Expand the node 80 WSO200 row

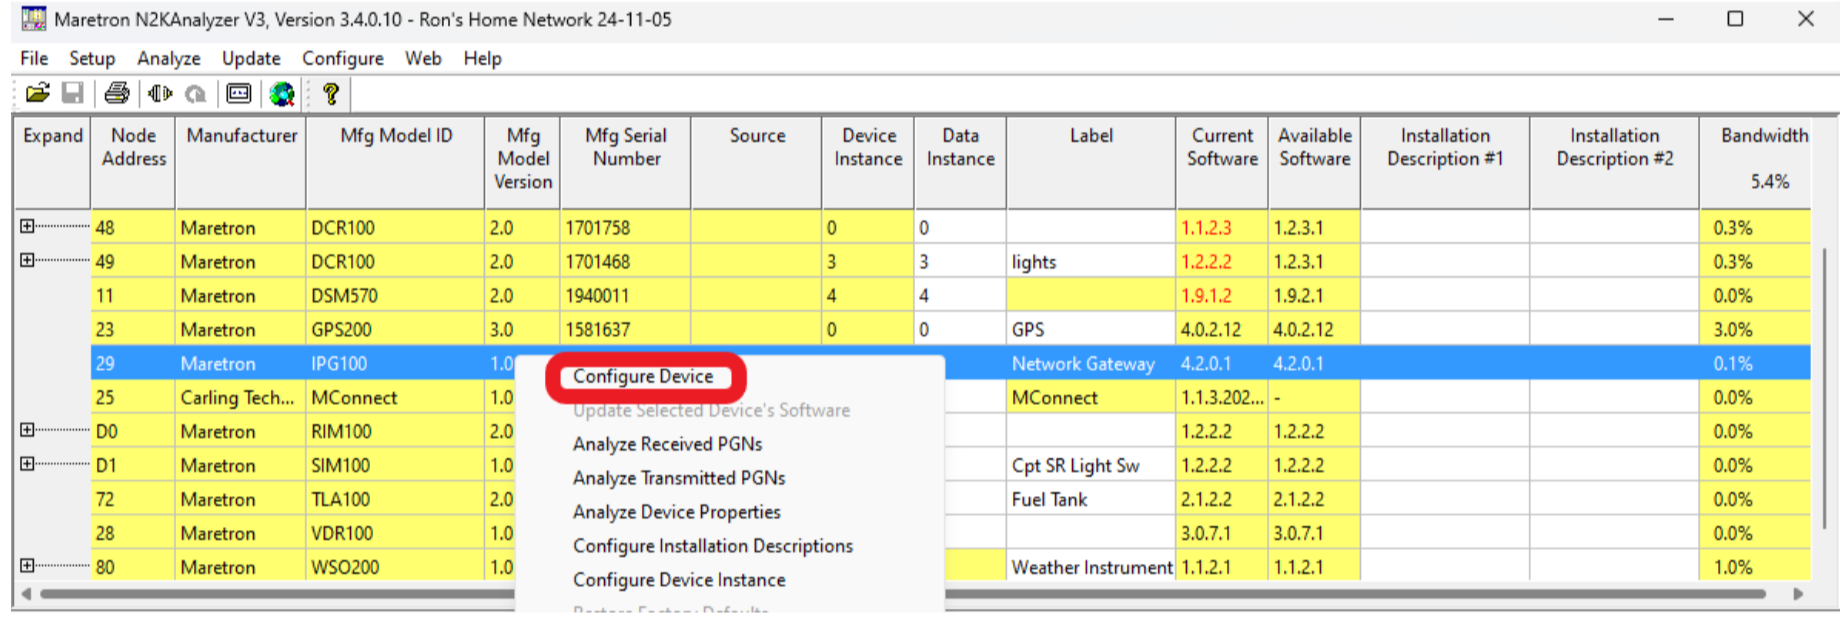click(x=27, y=566)
